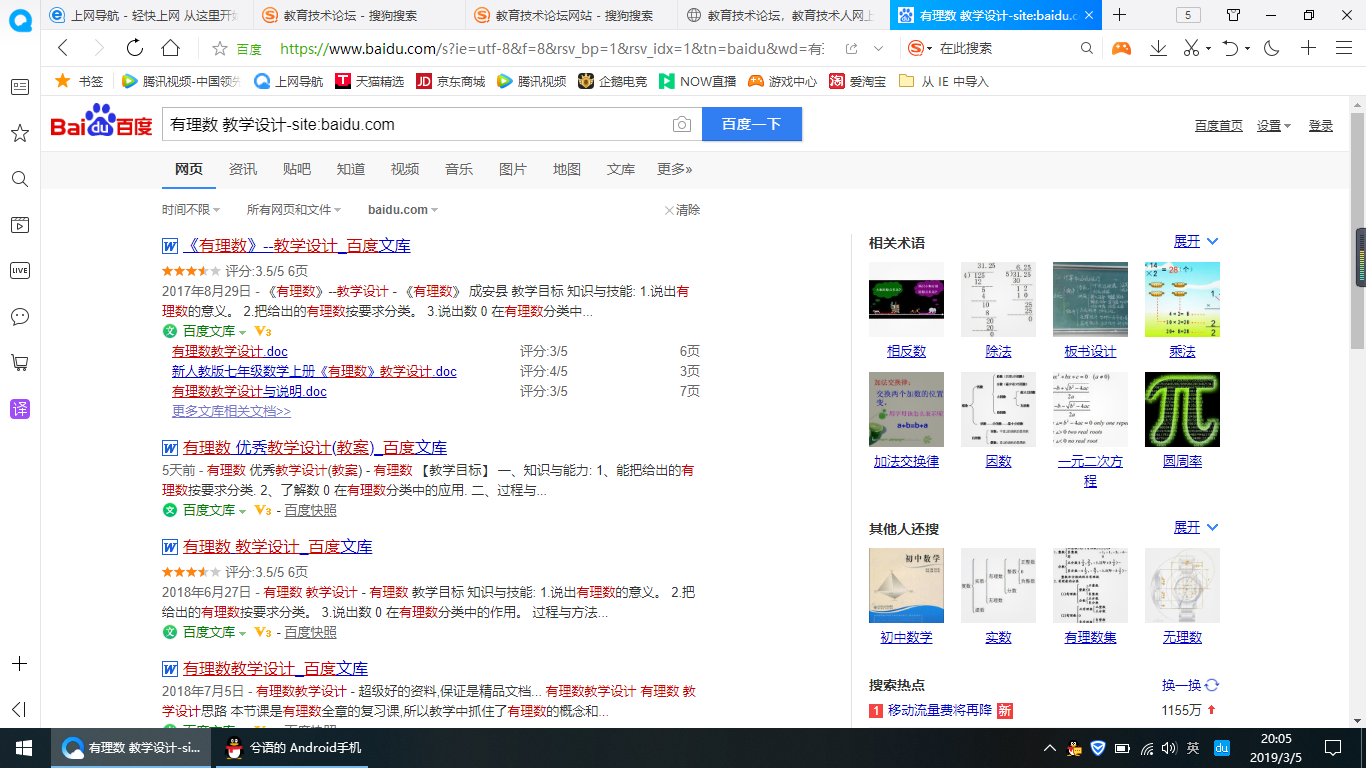
Task: Refresh hot searches with 换一换
Action: (x=1190, y=685)
